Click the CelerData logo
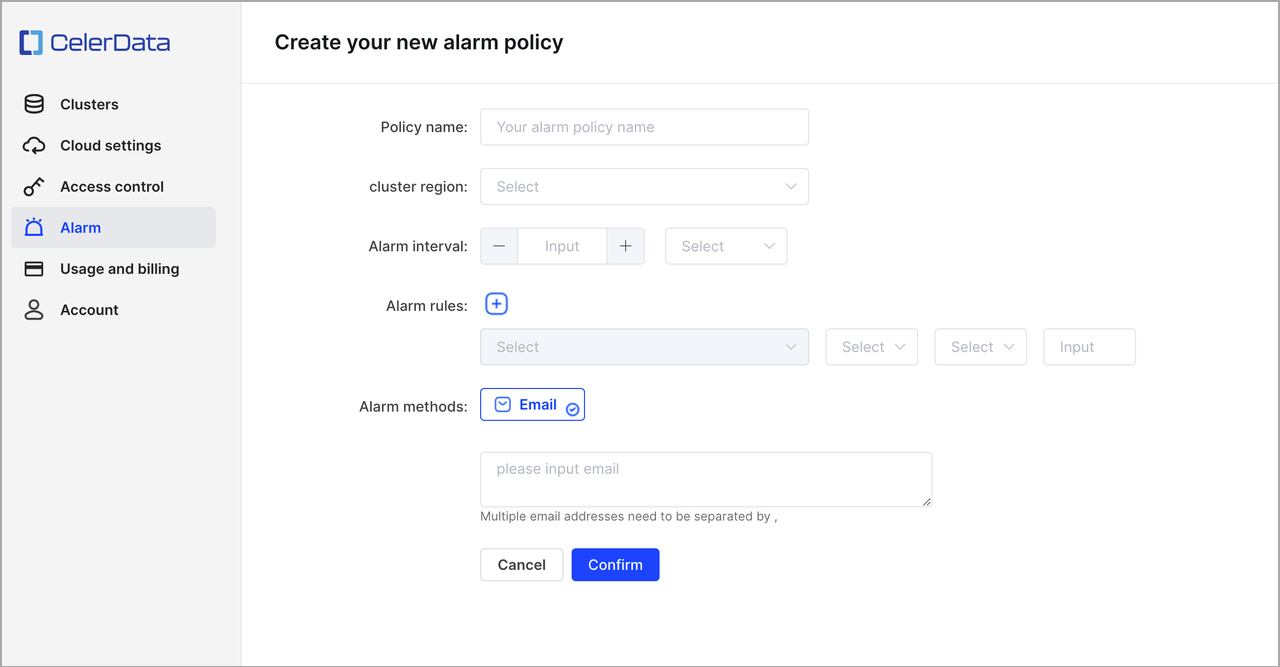The image size is (1280, 667). (x=94, y=42)
